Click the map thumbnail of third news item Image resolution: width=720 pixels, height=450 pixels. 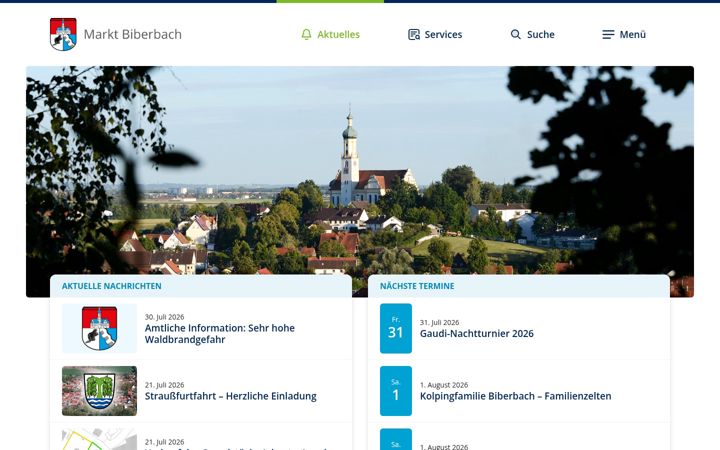(x=99, y=439)
